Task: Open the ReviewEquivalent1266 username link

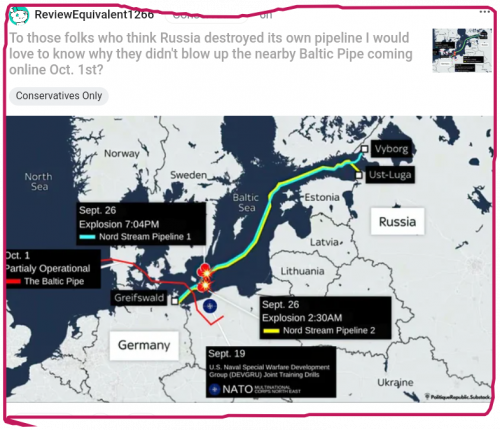Action: (x=94, y=14)
